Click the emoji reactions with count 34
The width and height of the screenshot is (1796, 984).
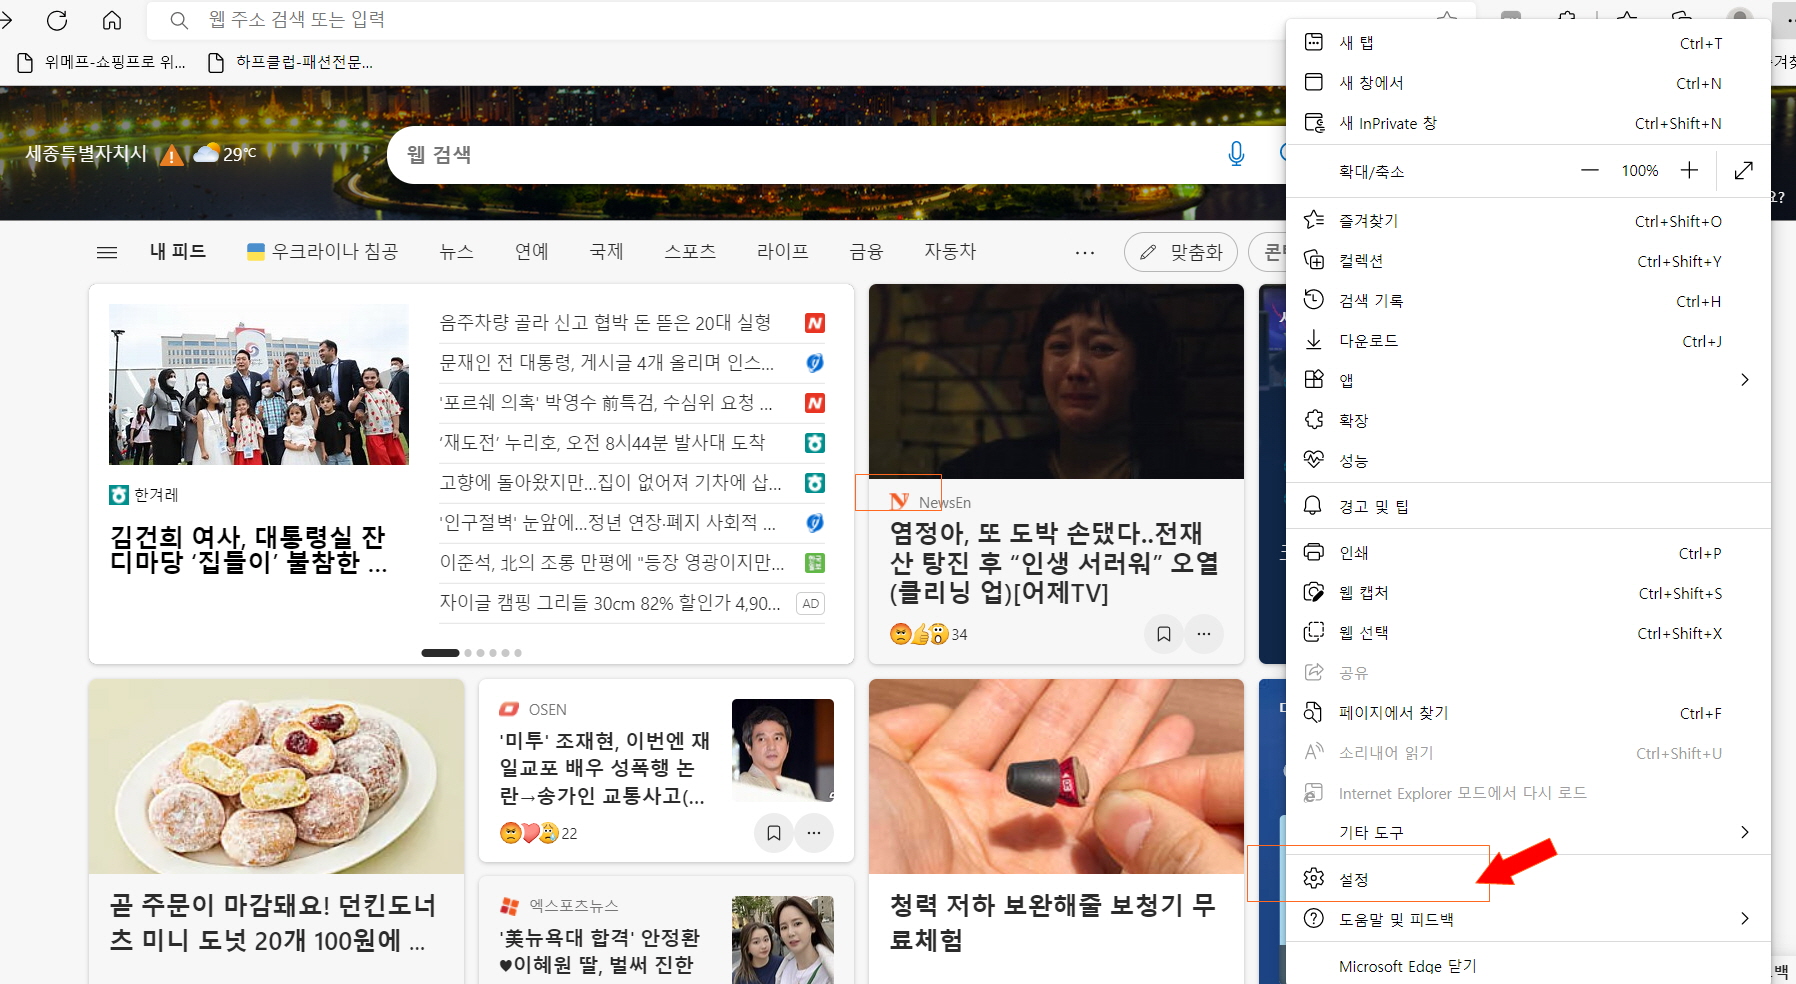[x=928, y=634]
